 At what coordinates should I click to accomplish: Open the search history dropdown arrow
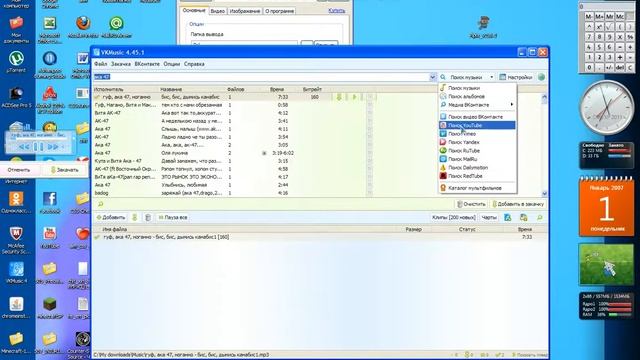click(433, 77)
